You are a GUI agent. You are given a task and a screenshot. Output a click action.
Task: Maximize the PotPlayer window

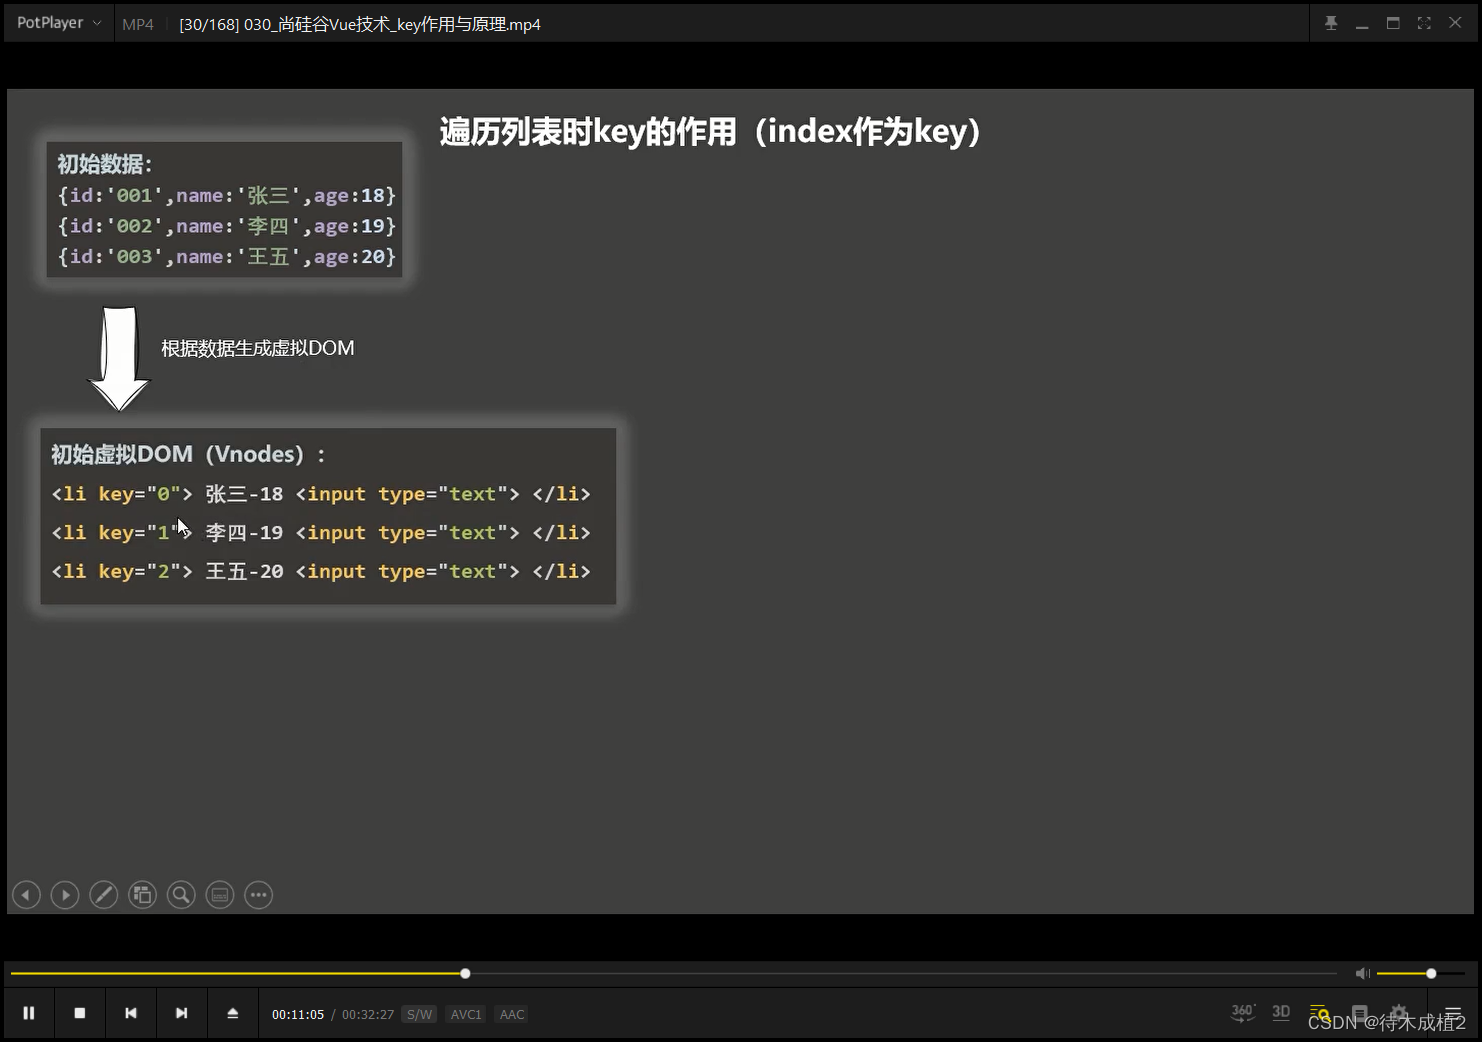[x=1393, y=23]
